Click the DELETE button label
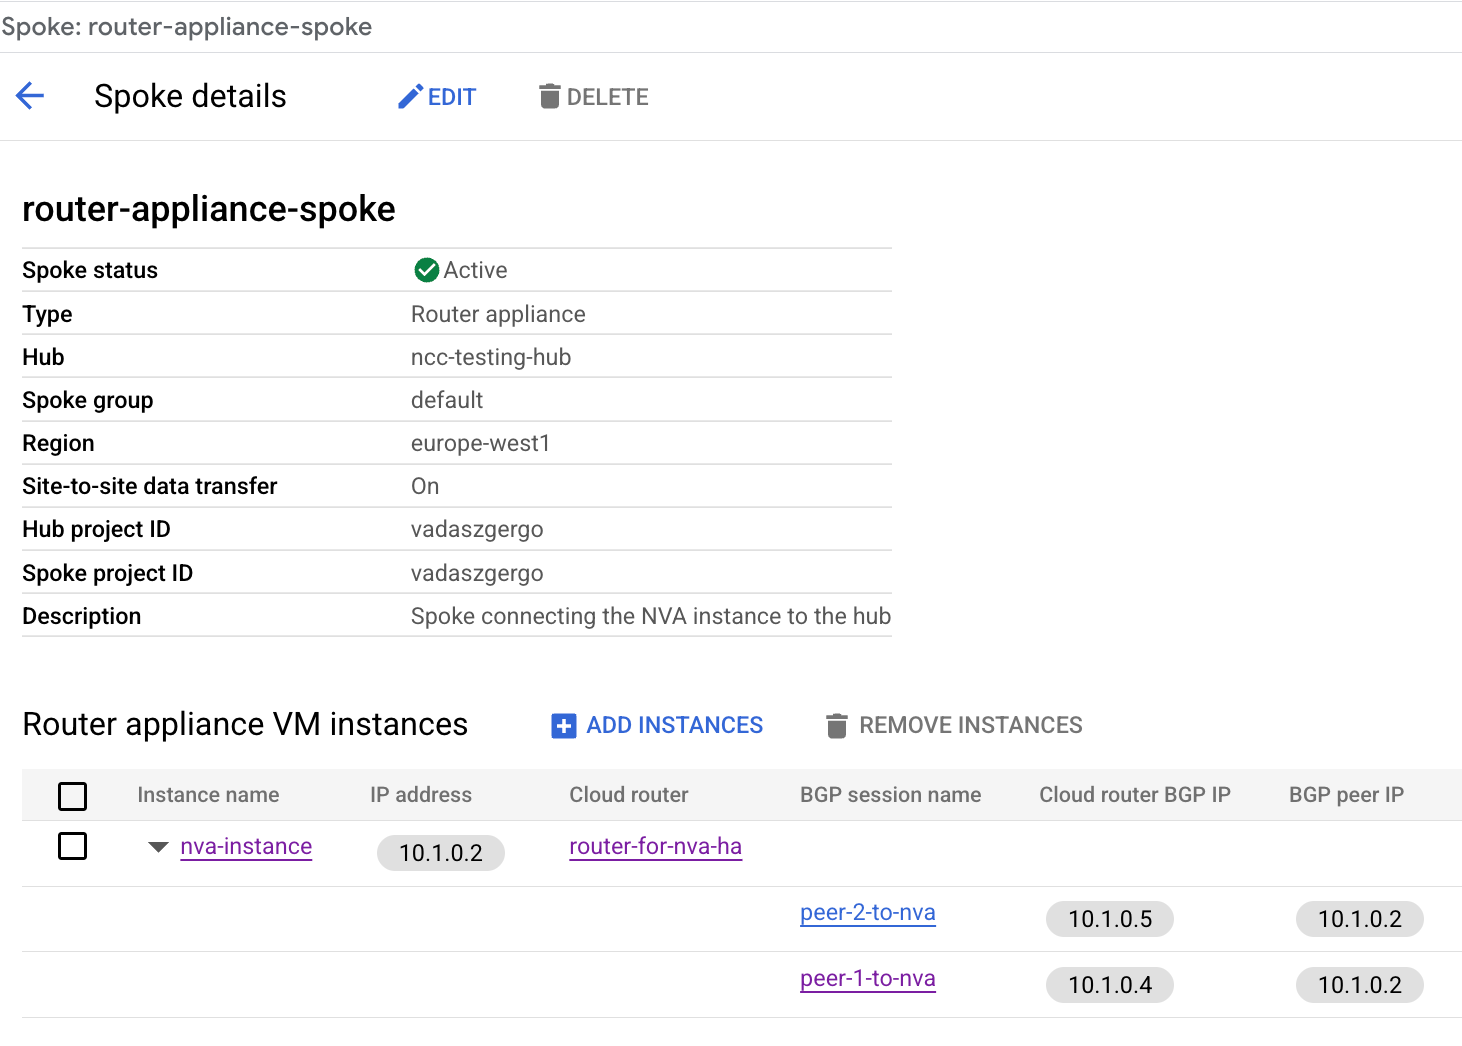This screenshot has height=1046, width=1462. [607, 97]
